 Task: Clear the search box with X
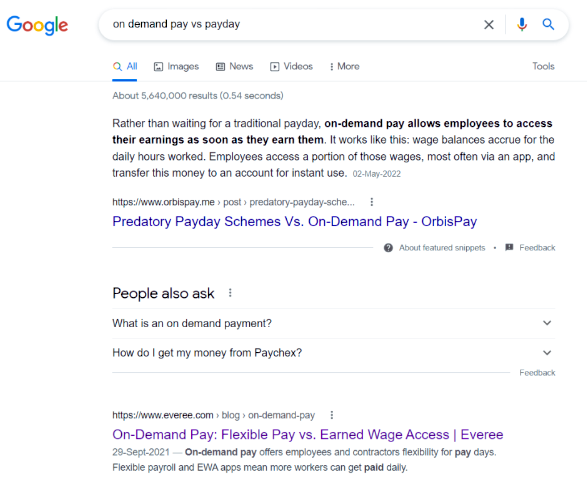489,25
